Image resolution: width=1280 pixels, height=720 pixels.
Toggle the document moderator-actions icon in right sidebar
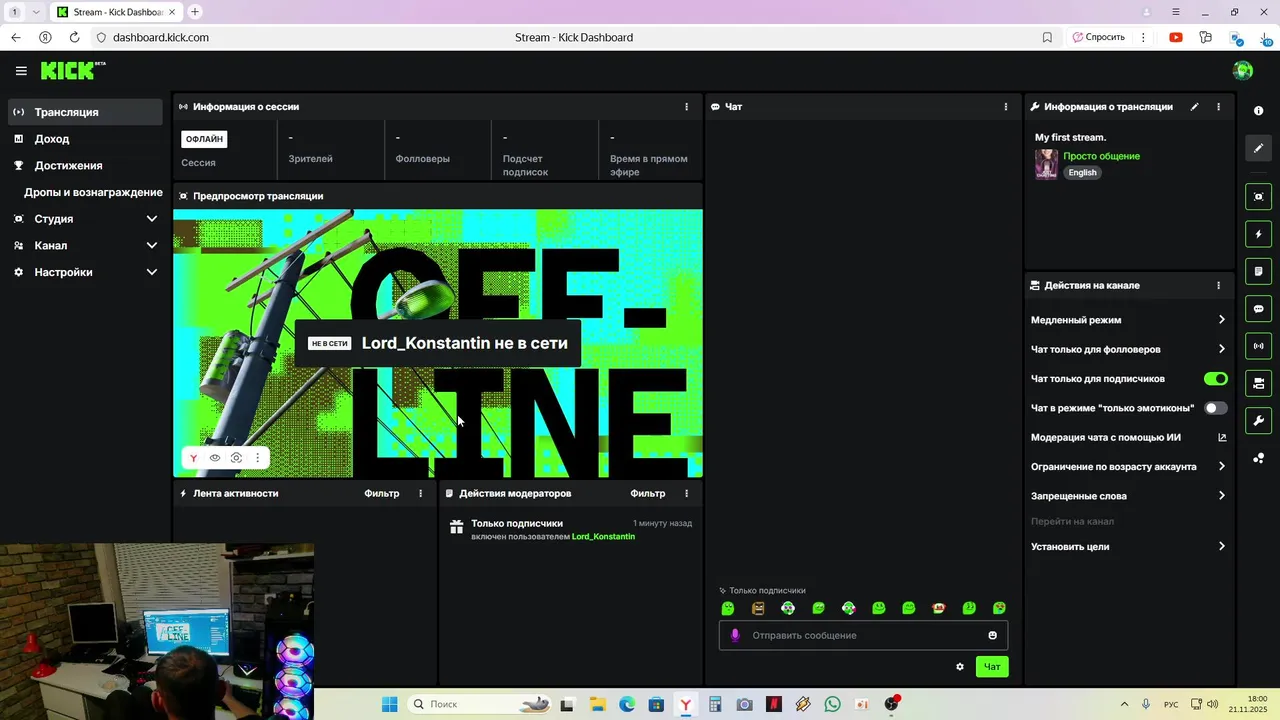pyautogui.click(x=1259, y=271)
